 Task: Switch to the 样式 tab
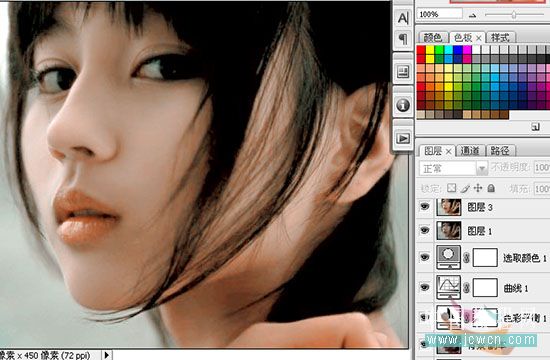(x=500, y=38)
